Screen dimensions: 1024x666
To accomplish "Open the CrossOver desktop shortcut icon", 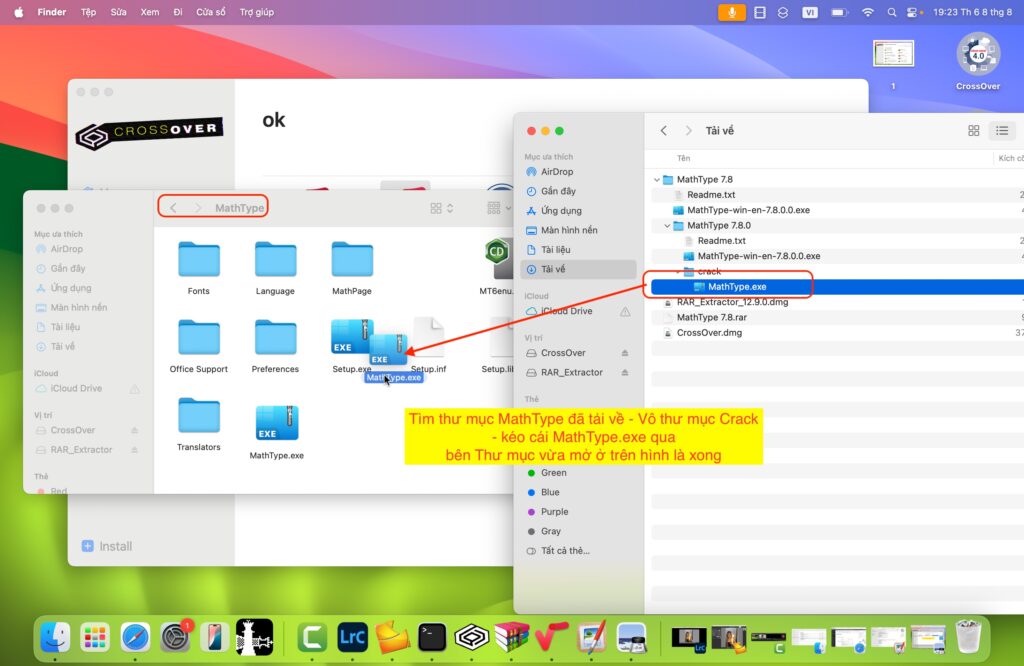I will tap(977, 56).
